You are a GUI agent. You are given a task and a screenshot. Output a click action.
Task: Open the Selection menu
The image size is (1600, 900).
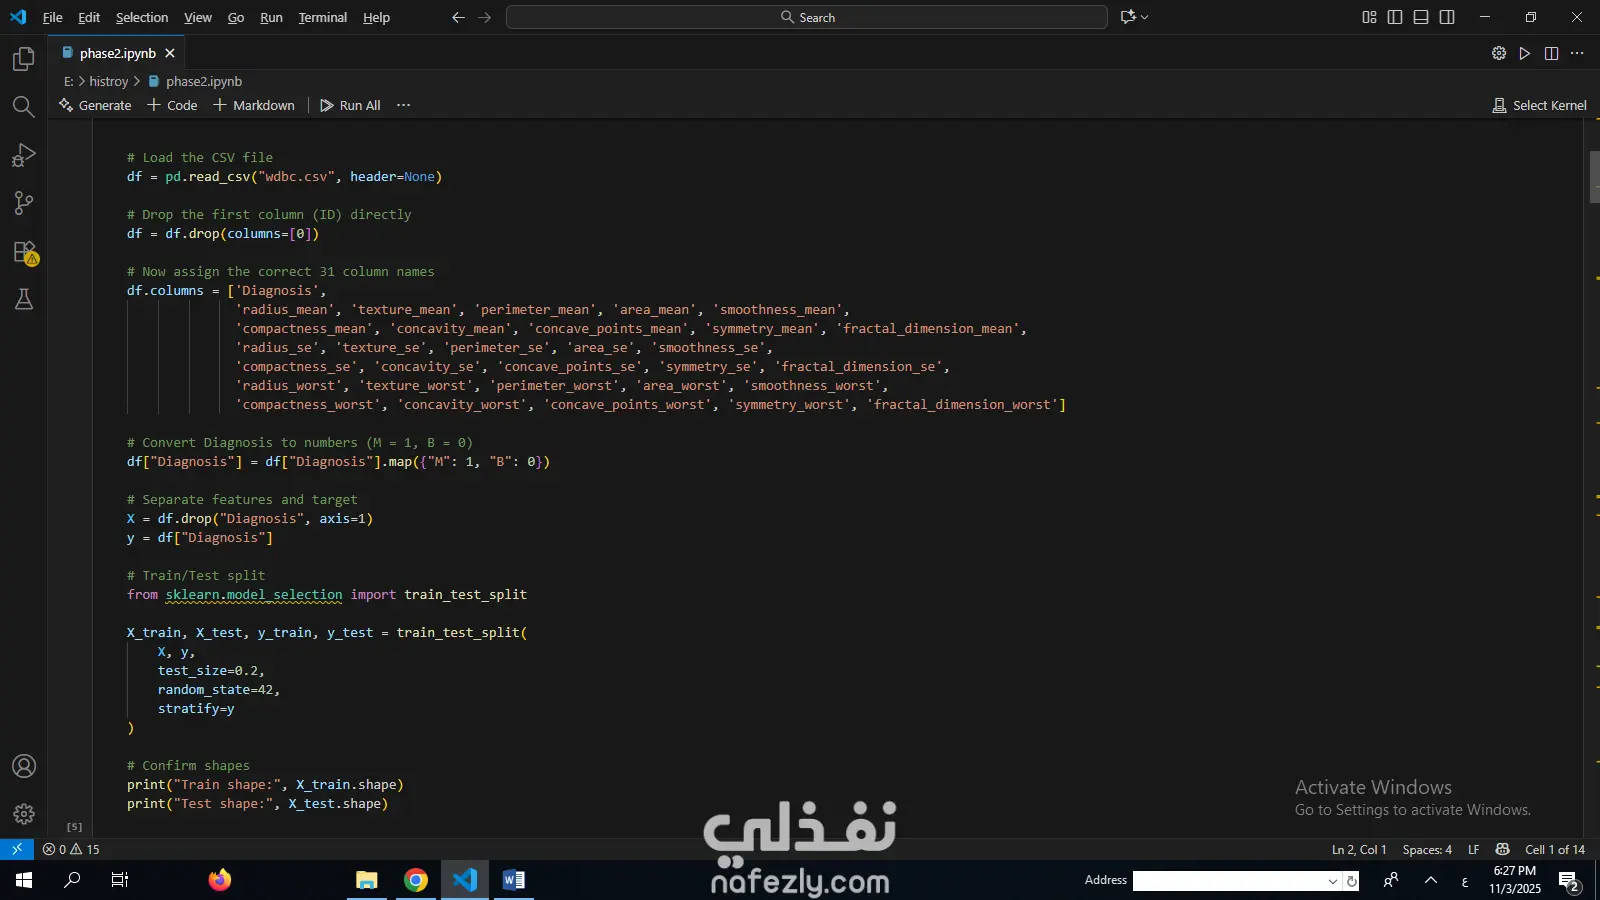click(x=142, y=17)
